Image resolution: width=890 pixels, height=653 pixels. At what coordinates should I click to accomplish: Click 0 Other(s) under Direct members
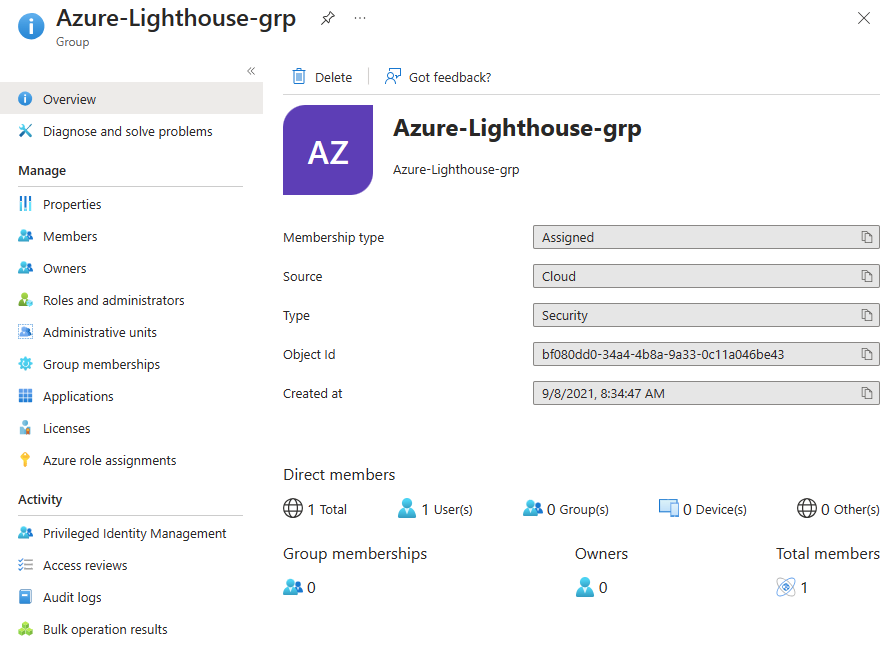coord(838,509)
